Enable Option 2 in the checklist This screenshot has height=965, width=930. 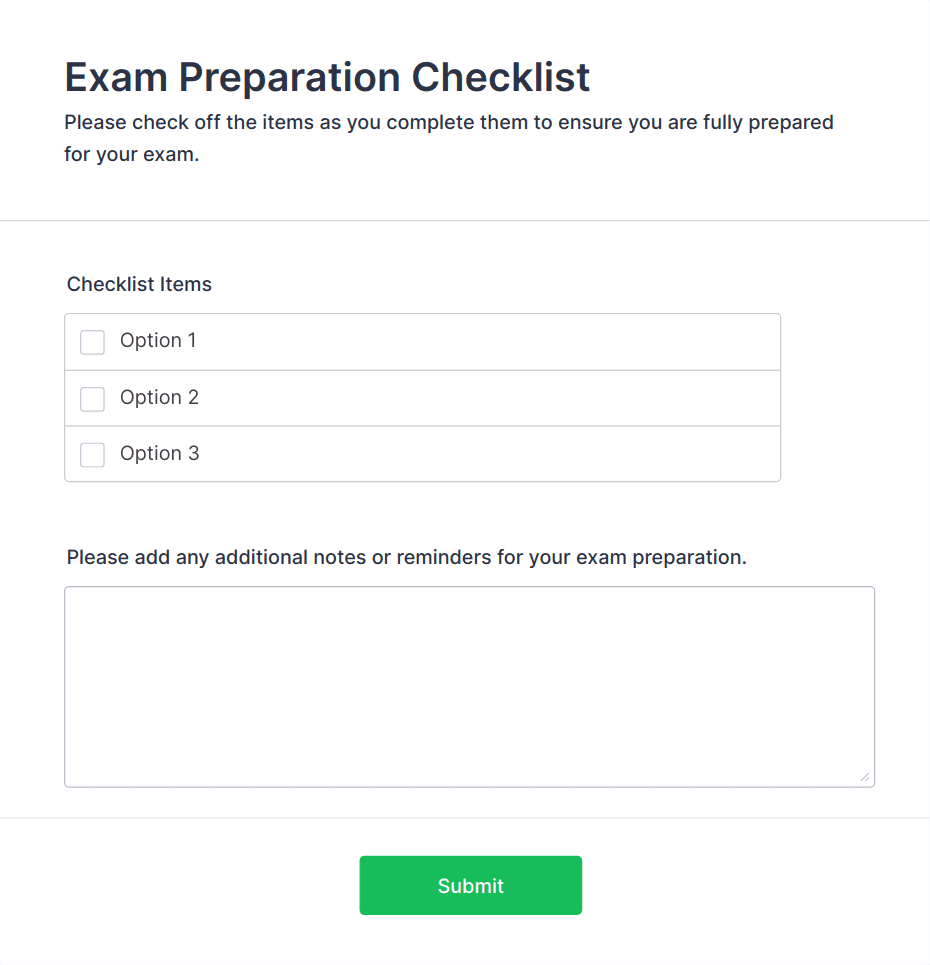coord(92,398)
